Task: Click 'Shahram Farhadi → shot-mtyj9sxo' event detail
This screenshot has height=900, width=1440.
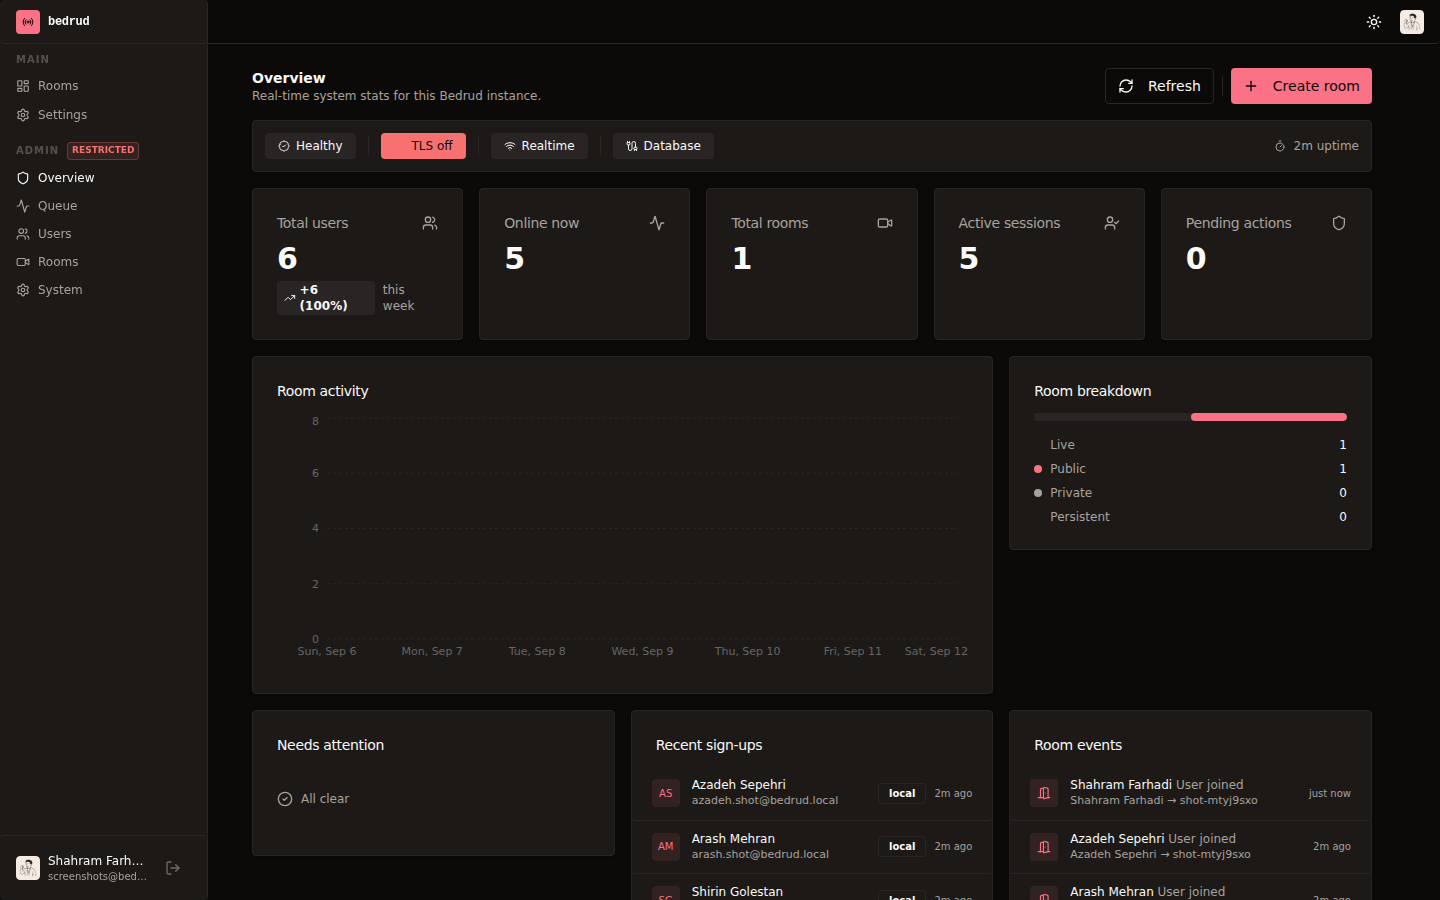Action: point(1164,801)
